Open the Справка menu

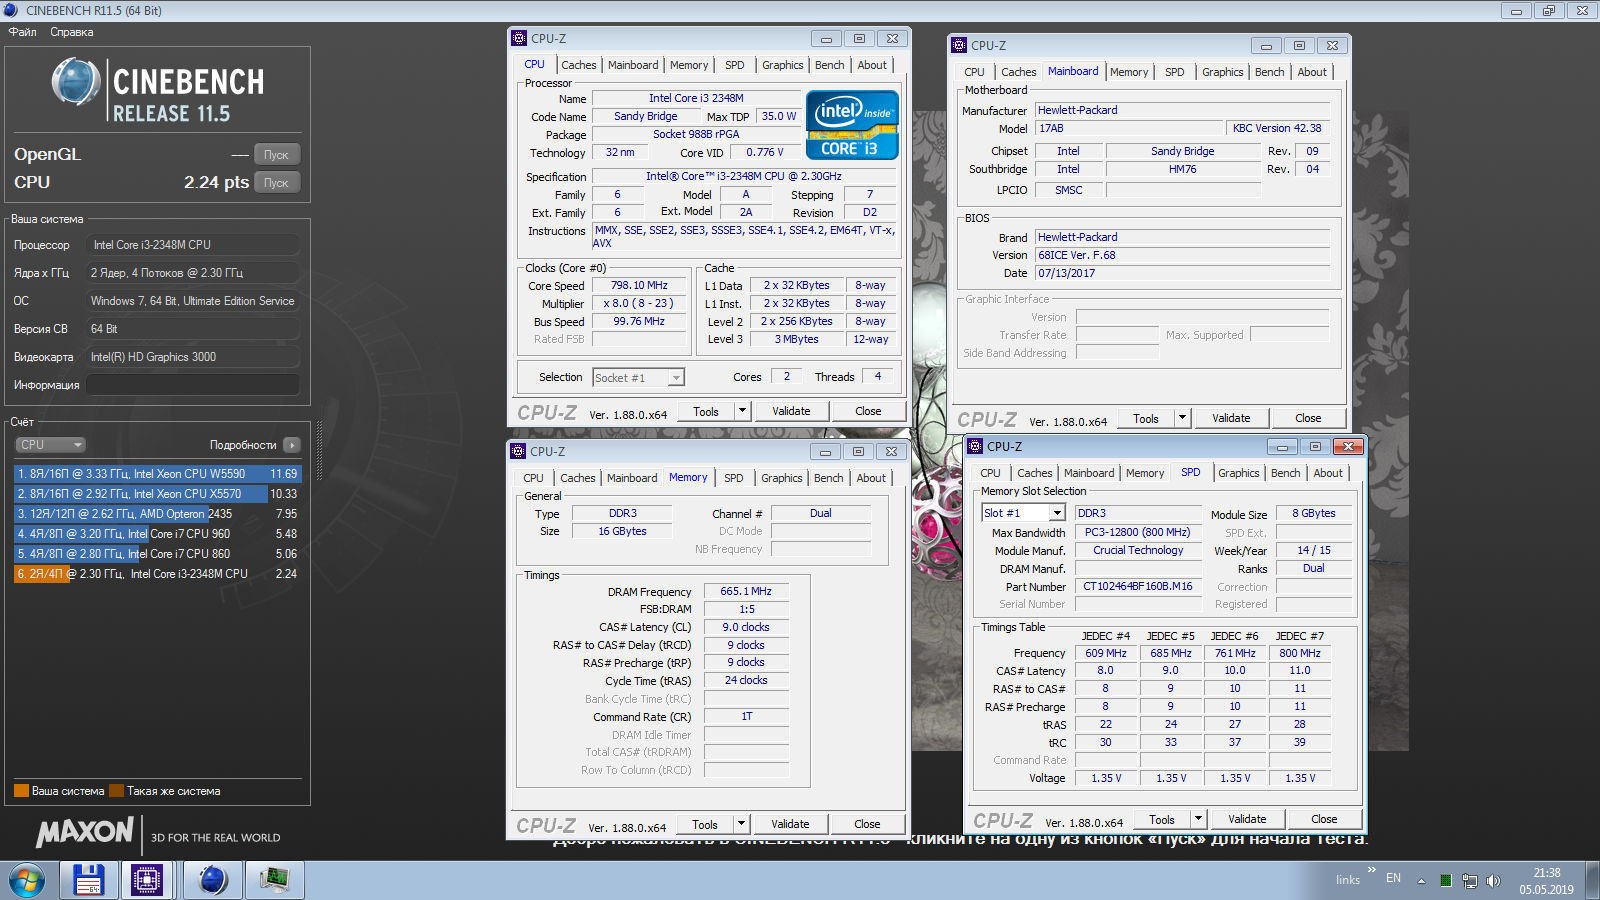tap(72, 32)
